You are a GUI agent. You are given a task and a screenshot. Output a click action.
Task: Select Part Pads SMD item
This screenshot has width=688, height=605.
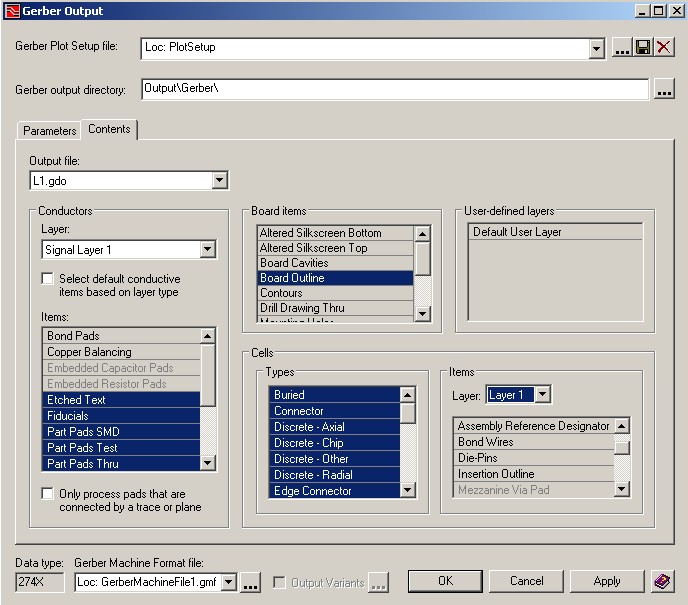pos(122,432)
